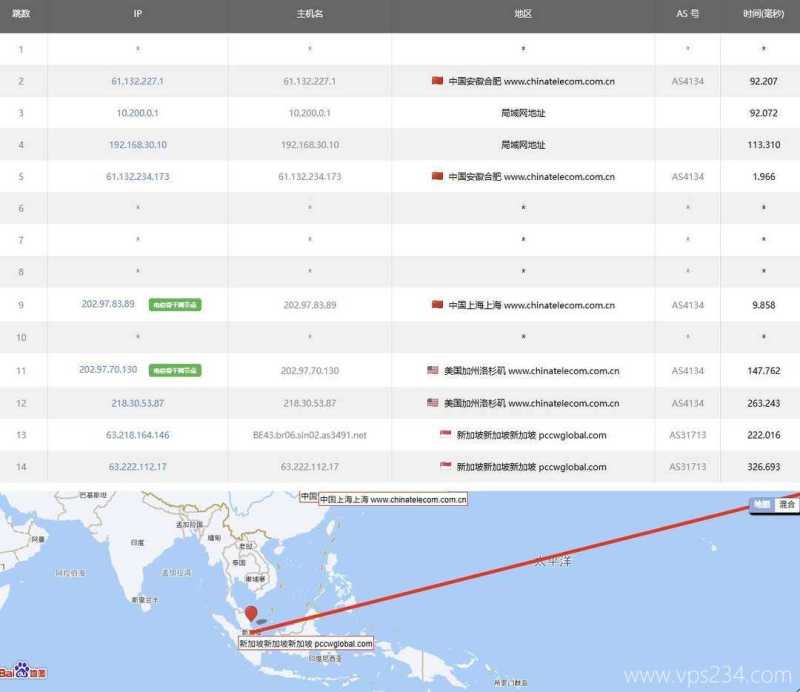Image resolution: width=800 pixels, height=692 pixels.
Task: Select the 地区 column header
Action: point(520,14)
